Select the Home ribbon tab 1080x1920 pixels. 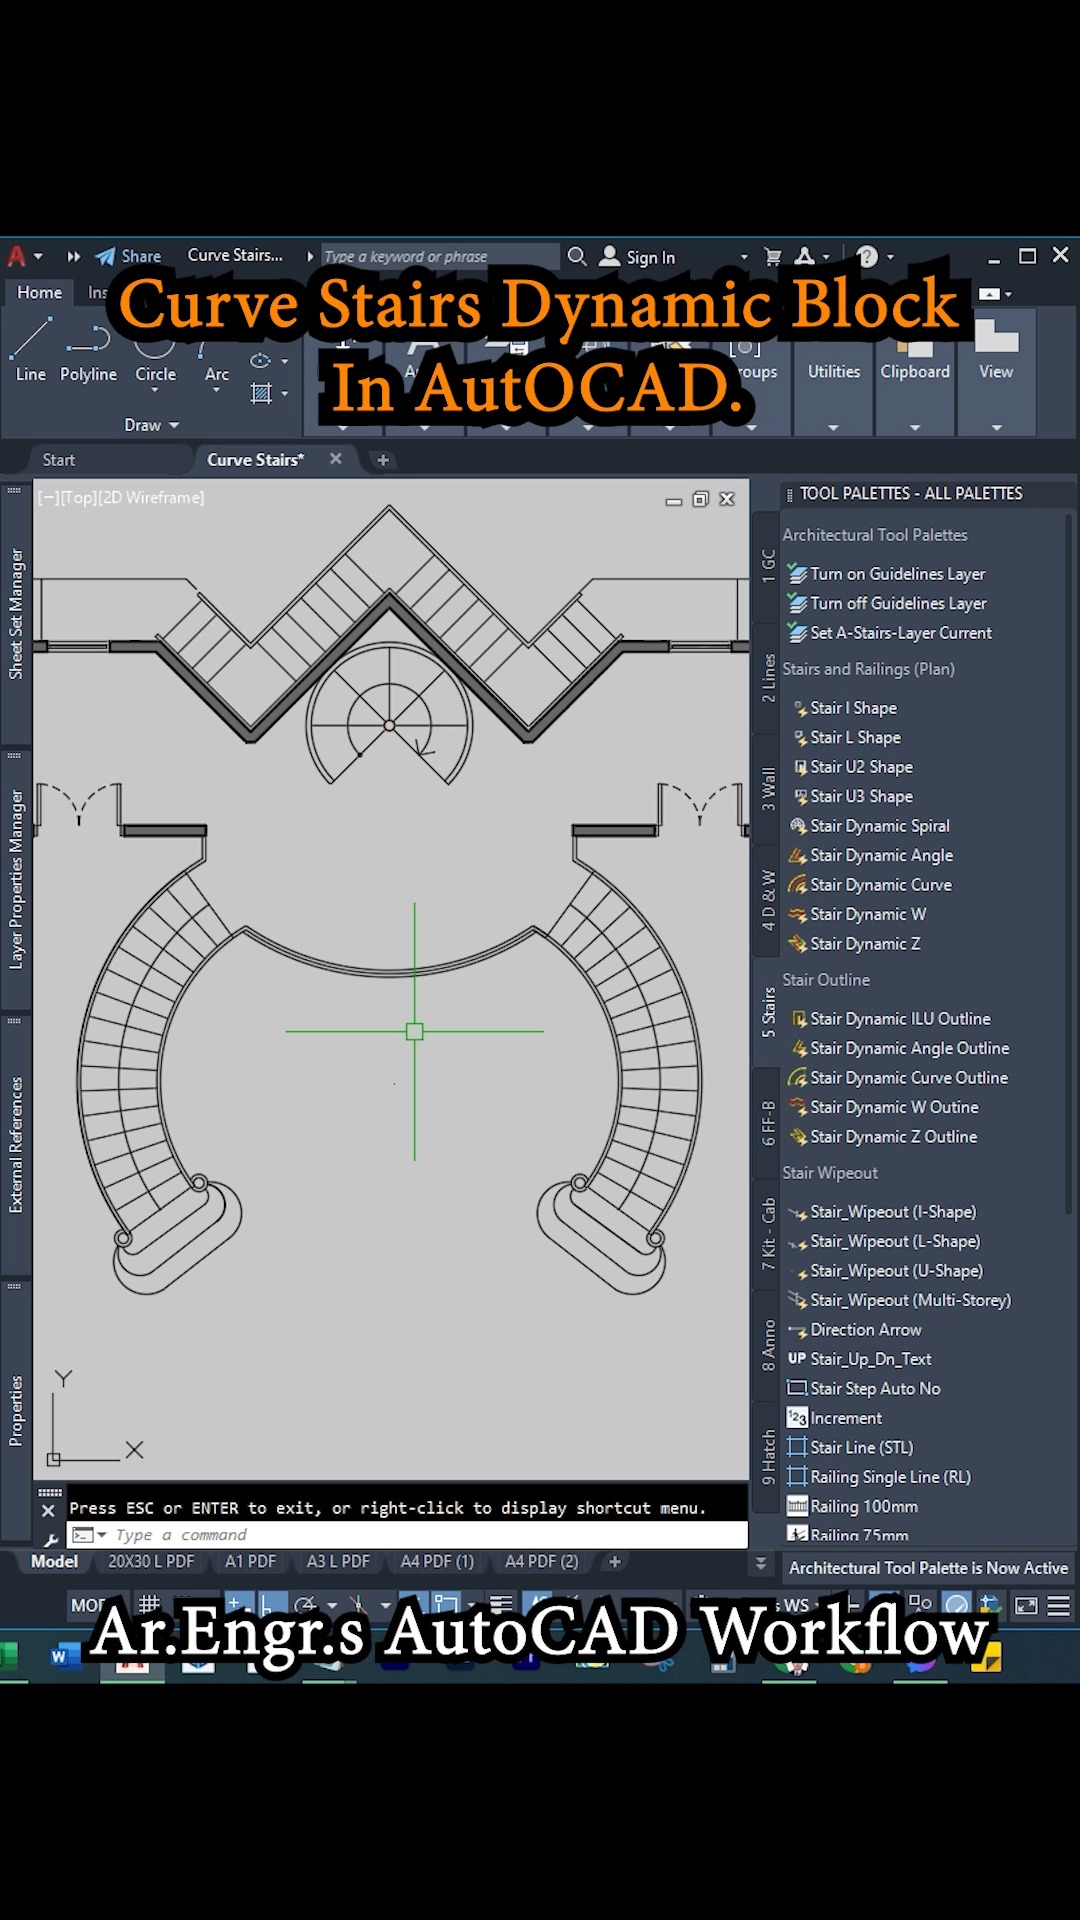(40, 292)
